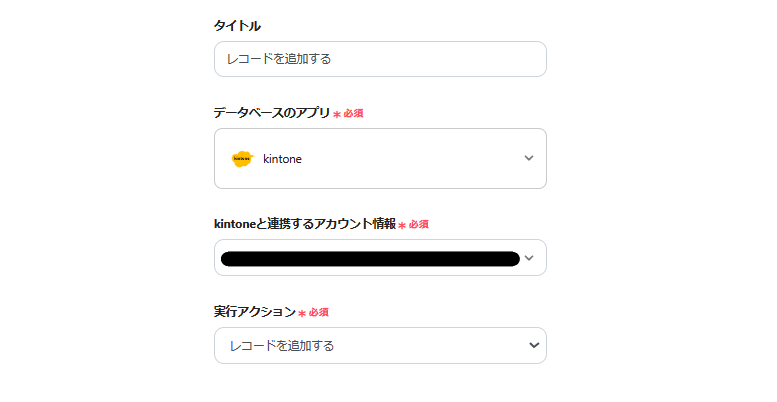This screenshot has height=402, width=777.
Task: Click the blacked-out account name field
Action: click(x=369, y=258)
